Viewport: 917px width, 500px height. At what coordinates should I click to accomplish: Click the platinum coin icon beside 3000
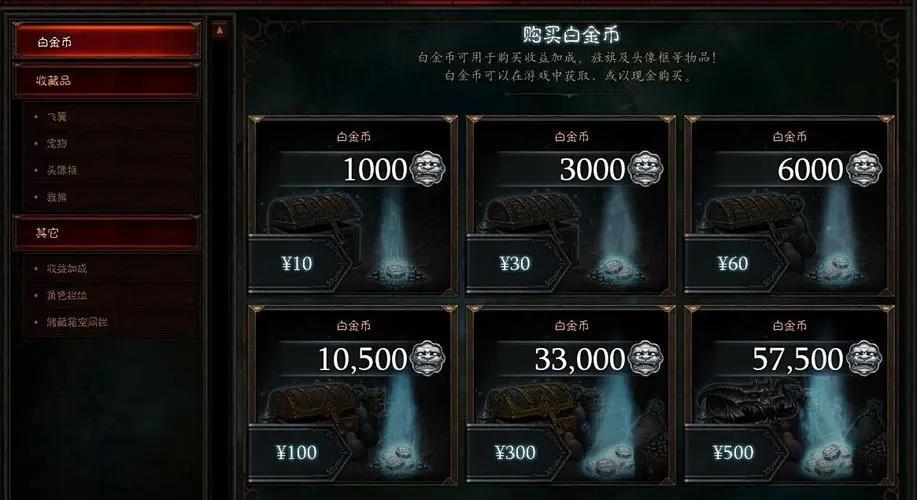pos(646,169)
